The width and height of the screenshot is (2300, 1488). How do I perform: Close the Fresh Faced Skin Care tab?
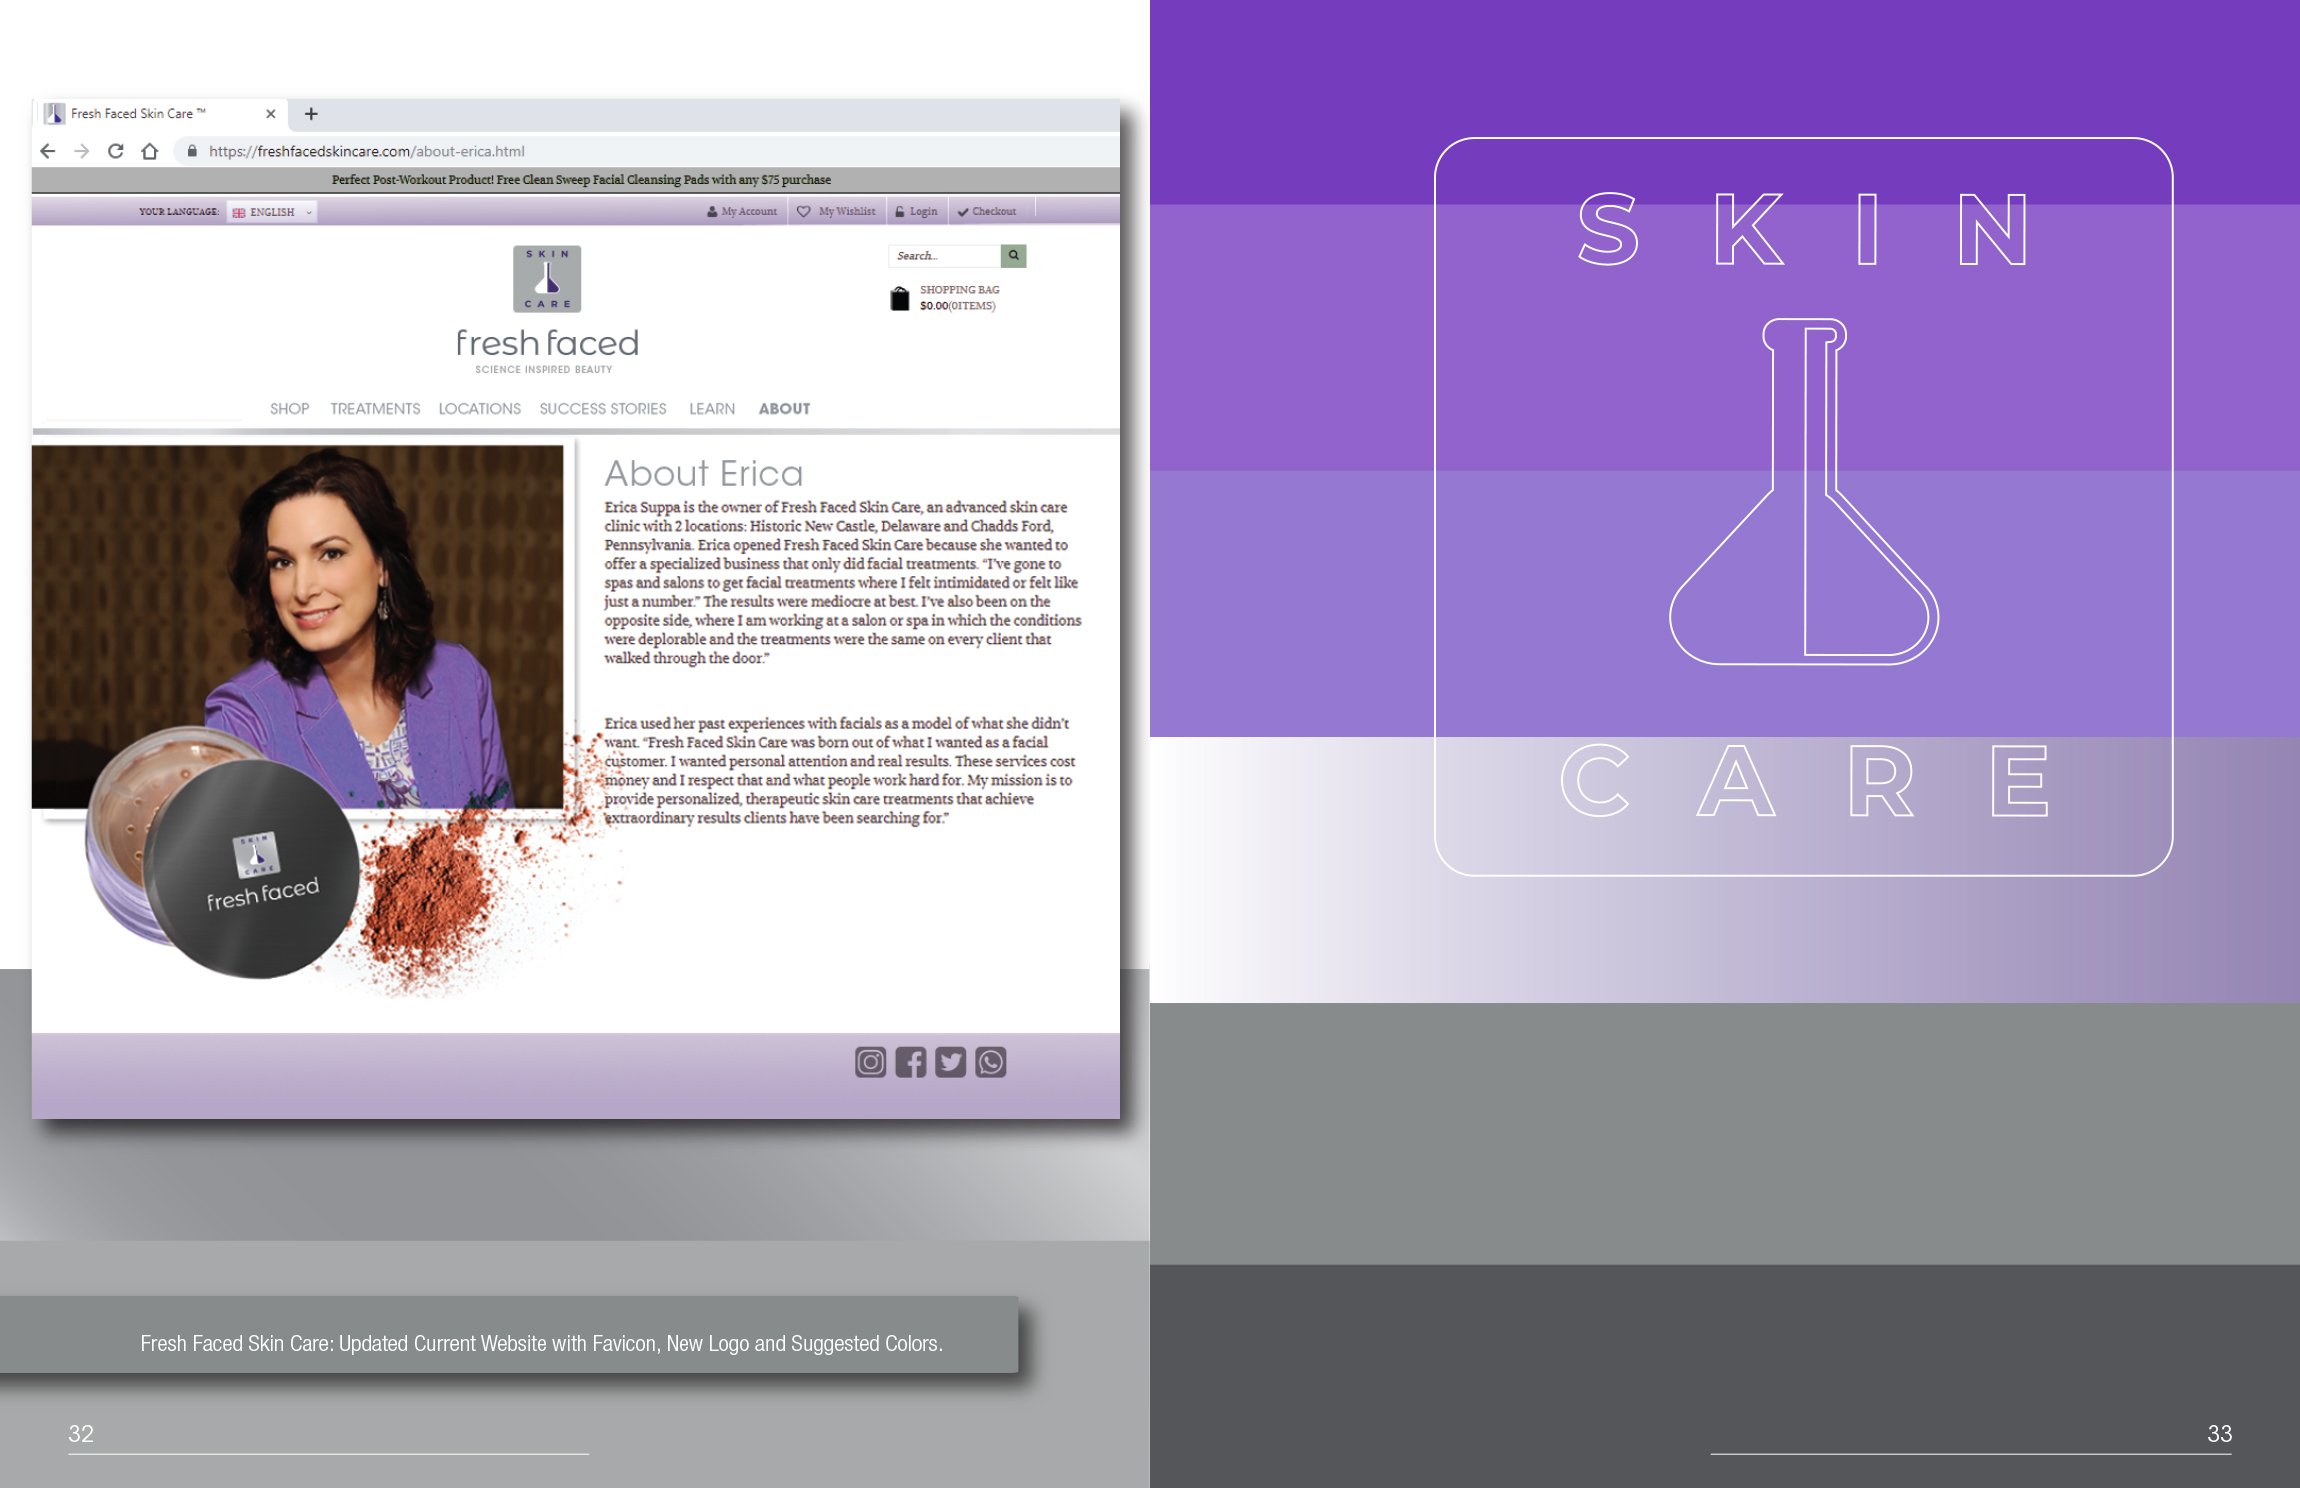click(270, 114)
